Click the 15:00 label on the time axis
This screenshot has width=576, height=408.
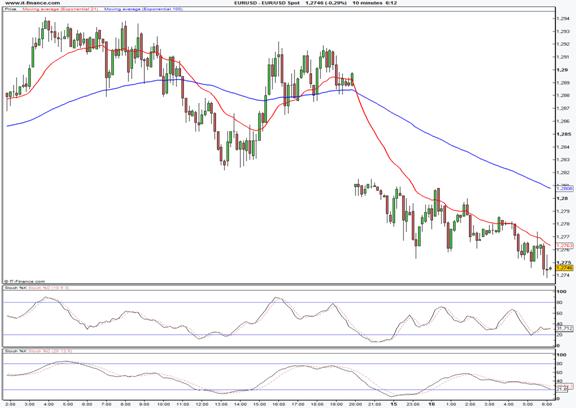coord(259,404)
